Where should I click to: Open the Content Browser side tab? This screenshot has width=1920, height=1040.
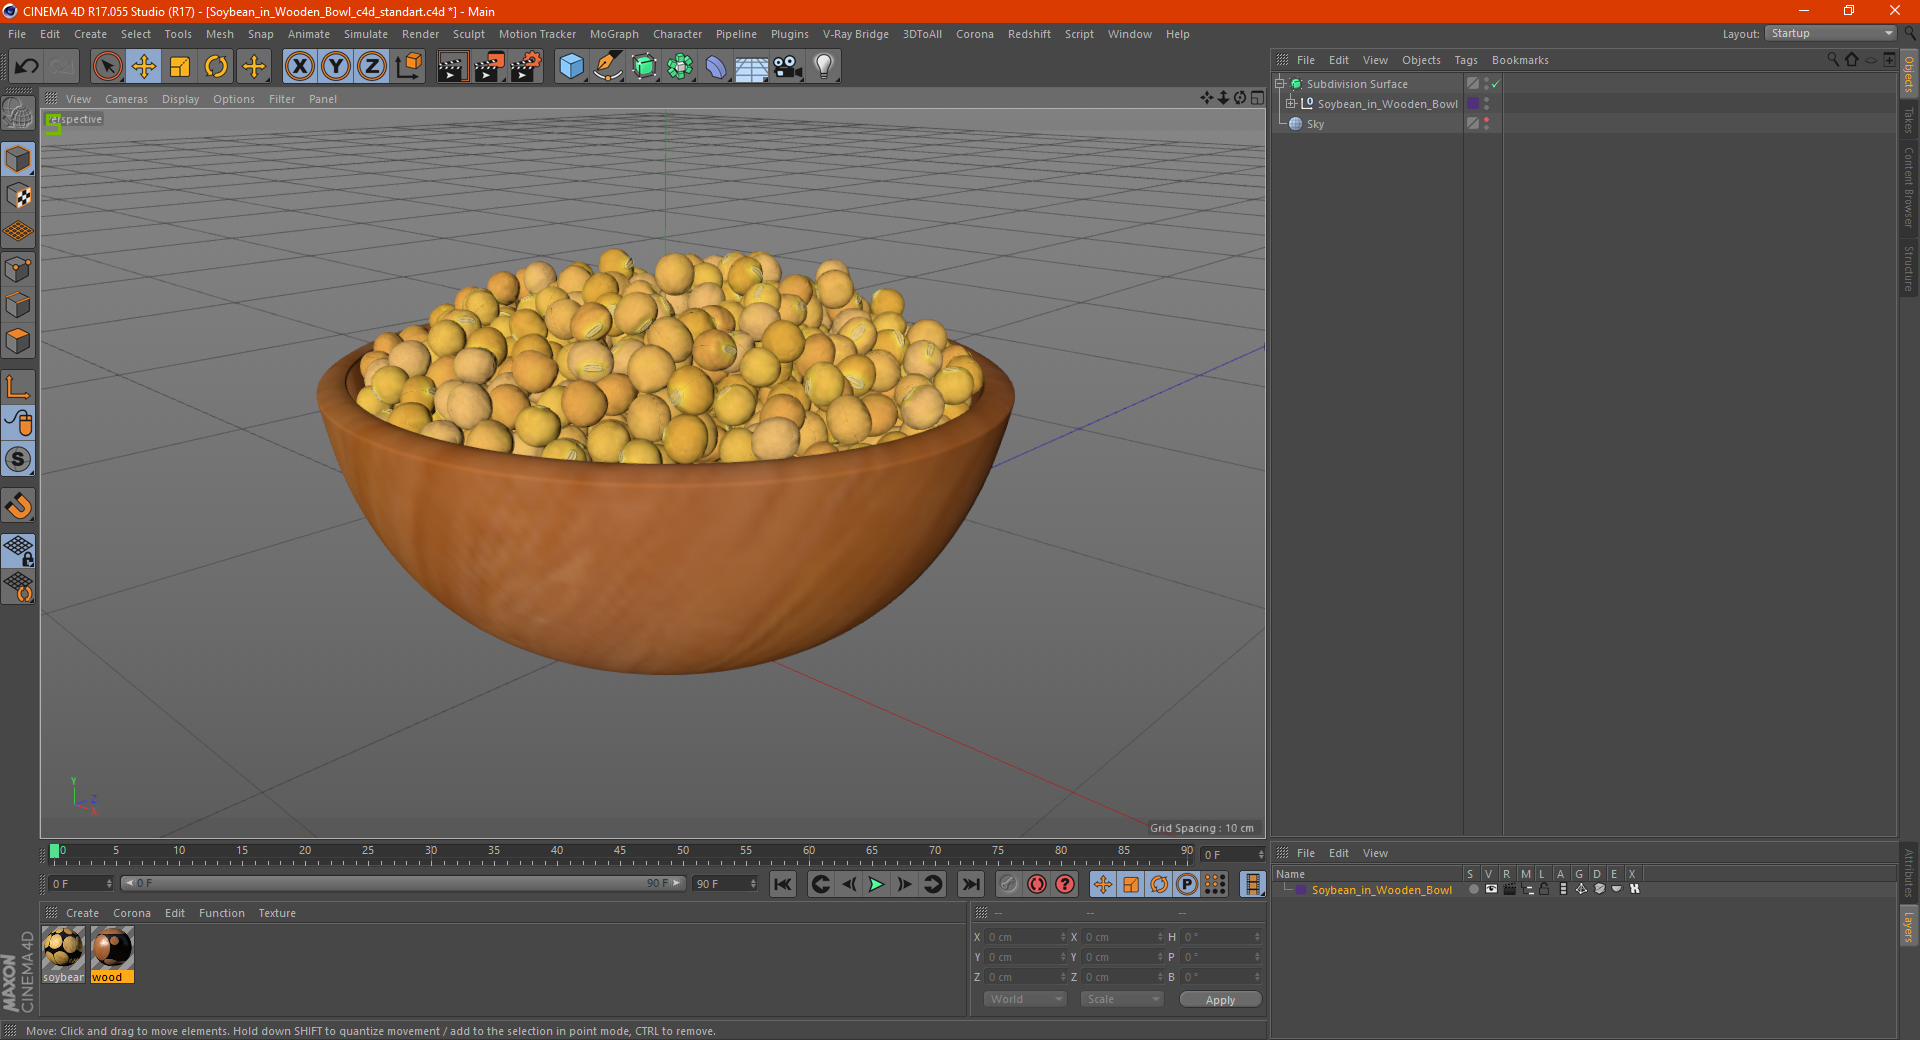coord(1909,186)
